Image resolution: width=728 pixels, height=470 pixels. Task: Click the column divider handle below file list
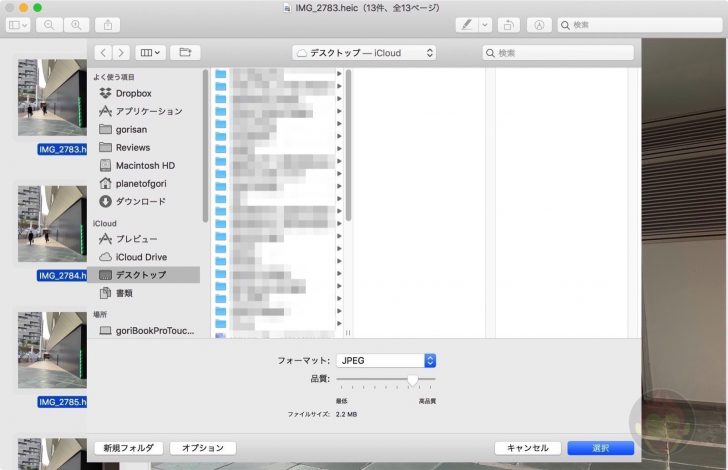(x=348, y=333)
